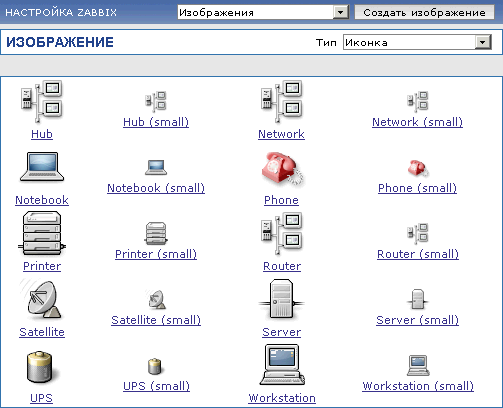The image size is (503, 408).
Task: Click the large Server tower icon
Action: 282,299
